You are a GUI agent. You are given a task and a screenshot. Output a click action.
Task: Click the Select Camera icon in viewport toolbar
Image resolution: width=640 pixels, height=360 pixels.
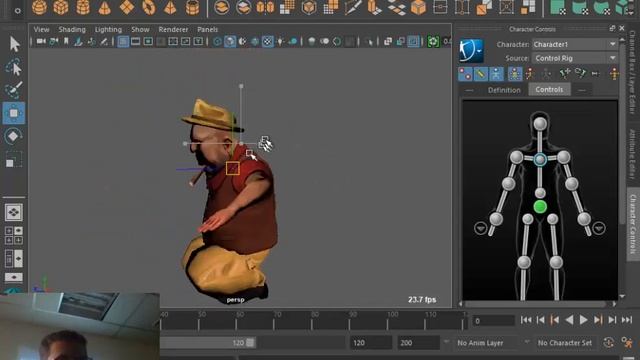[x=41, y=41]
